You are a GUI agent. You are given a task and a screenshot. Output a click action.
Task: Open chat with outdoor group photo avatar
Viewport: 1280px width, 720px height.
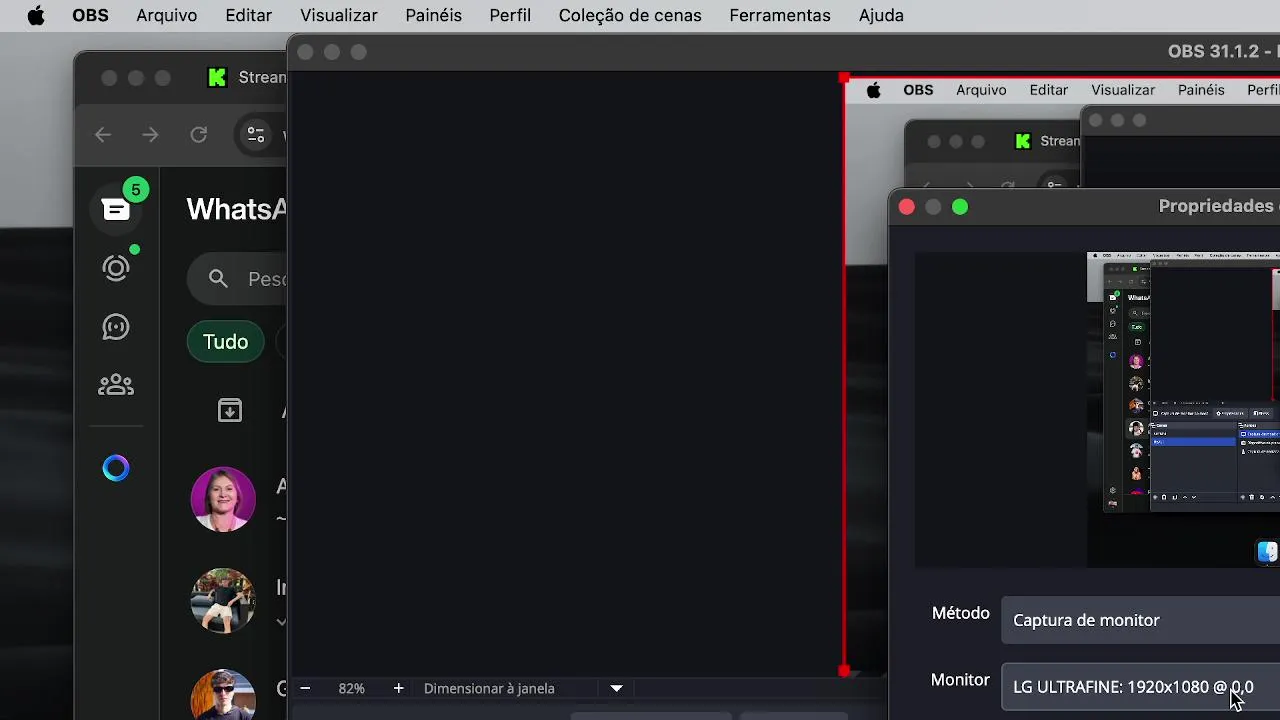coord(223,600)
